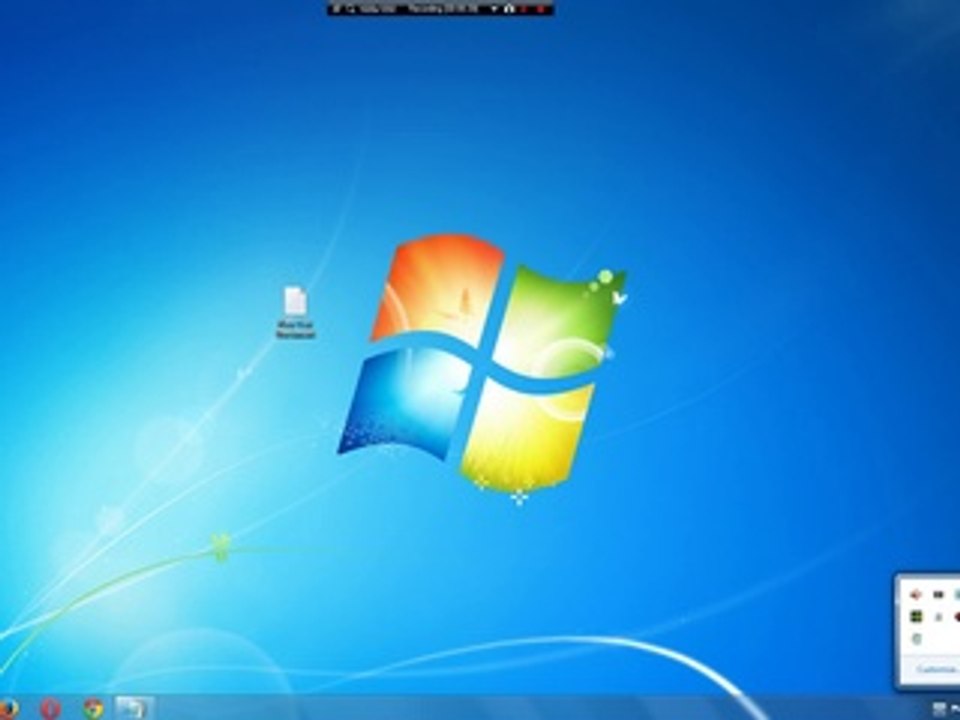Select the text document icon on desktop
The width and height of the screenshot is (960, 720).
pos(295,312)
